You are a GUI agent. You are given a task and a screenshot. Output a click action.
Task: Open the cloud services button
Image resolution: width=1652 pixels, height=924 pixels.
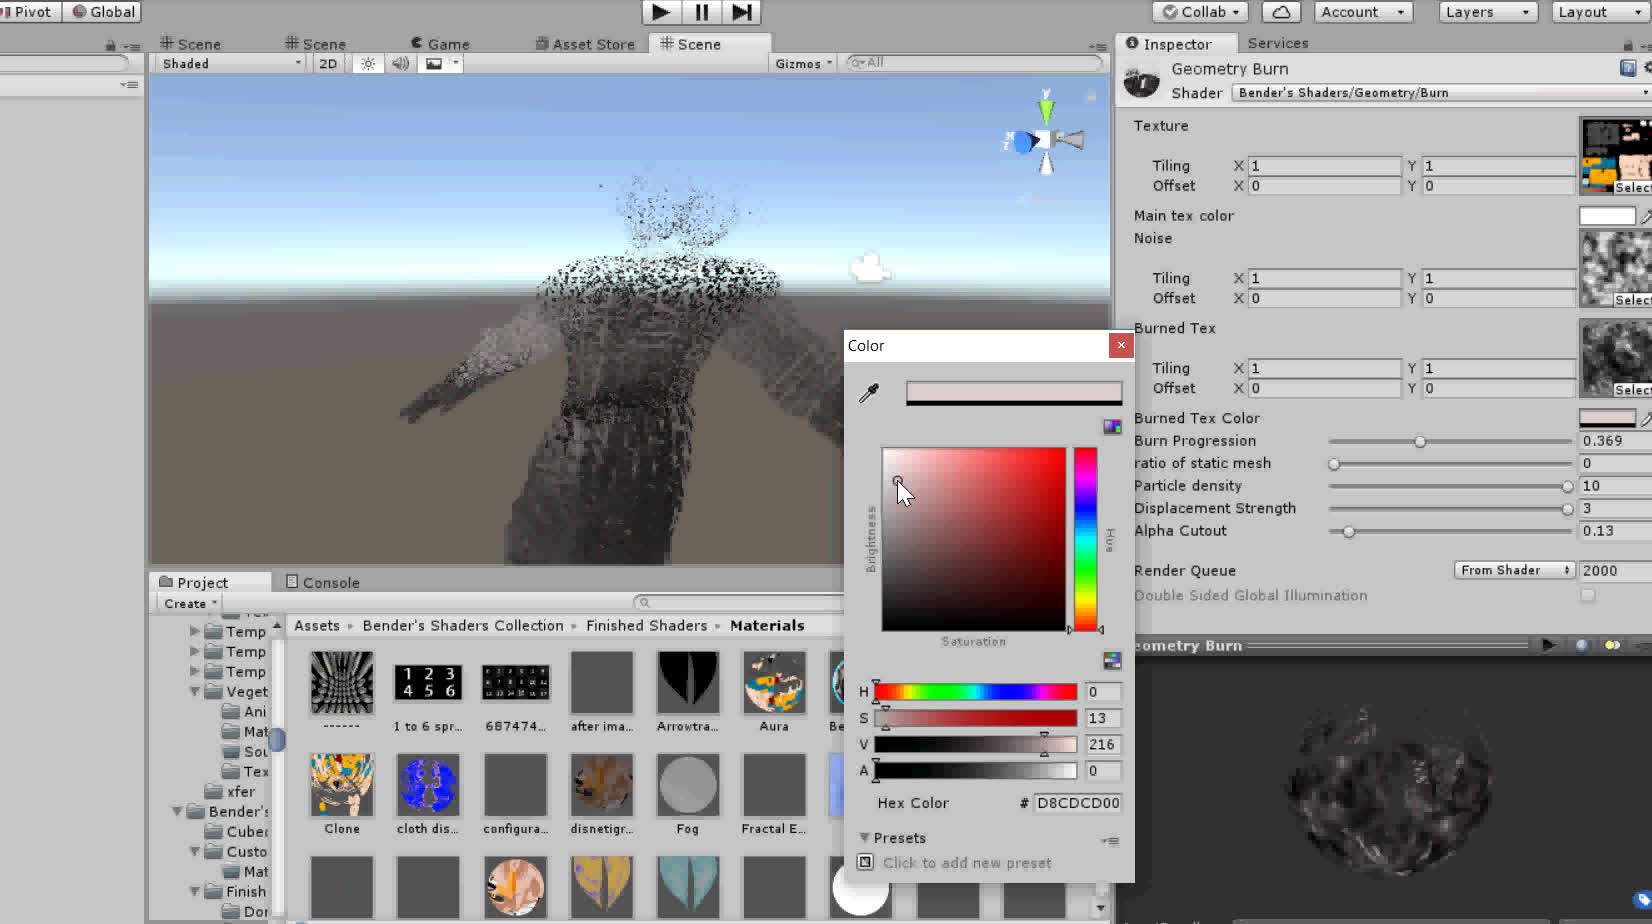pos(1281,12)
